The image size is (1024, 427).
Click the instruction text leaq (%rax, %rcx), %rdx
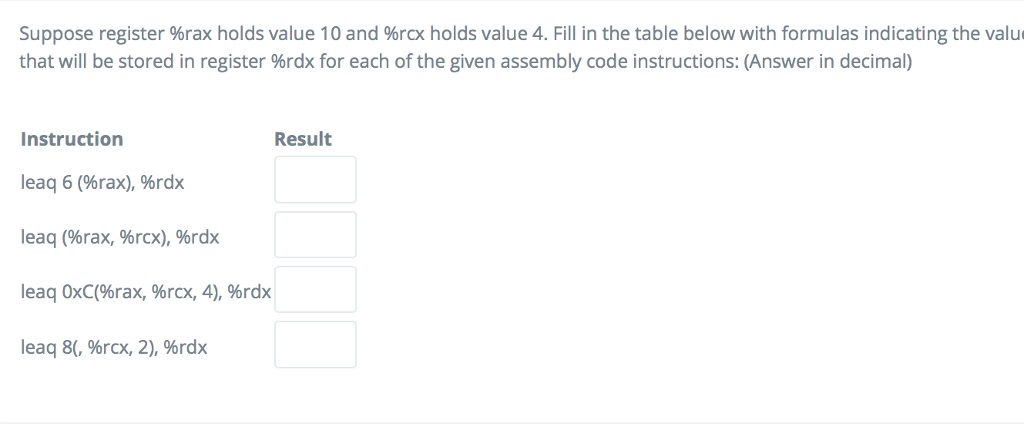[x=120, y=237]
